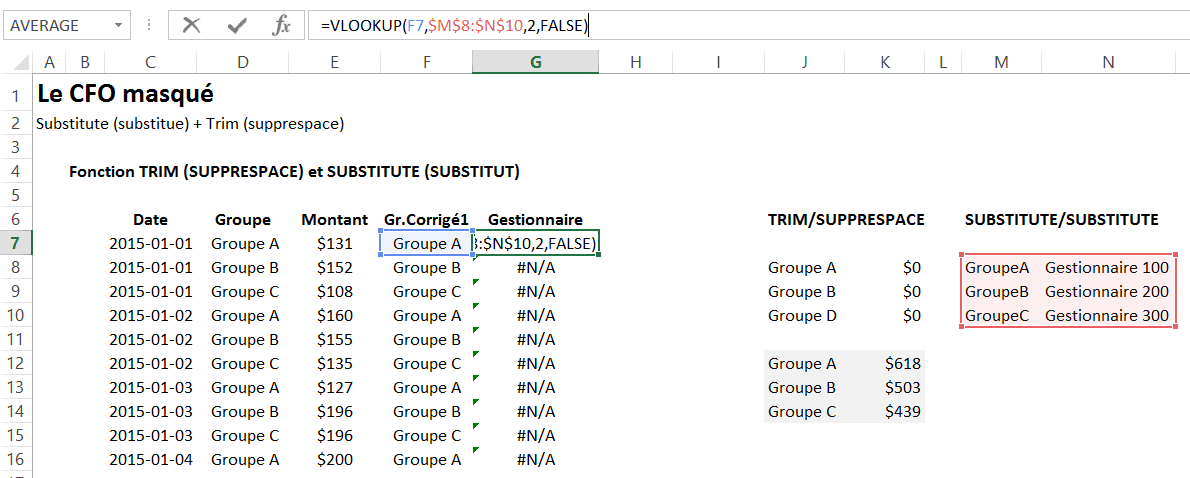Select the column N header

click(x=1107, y=62)
